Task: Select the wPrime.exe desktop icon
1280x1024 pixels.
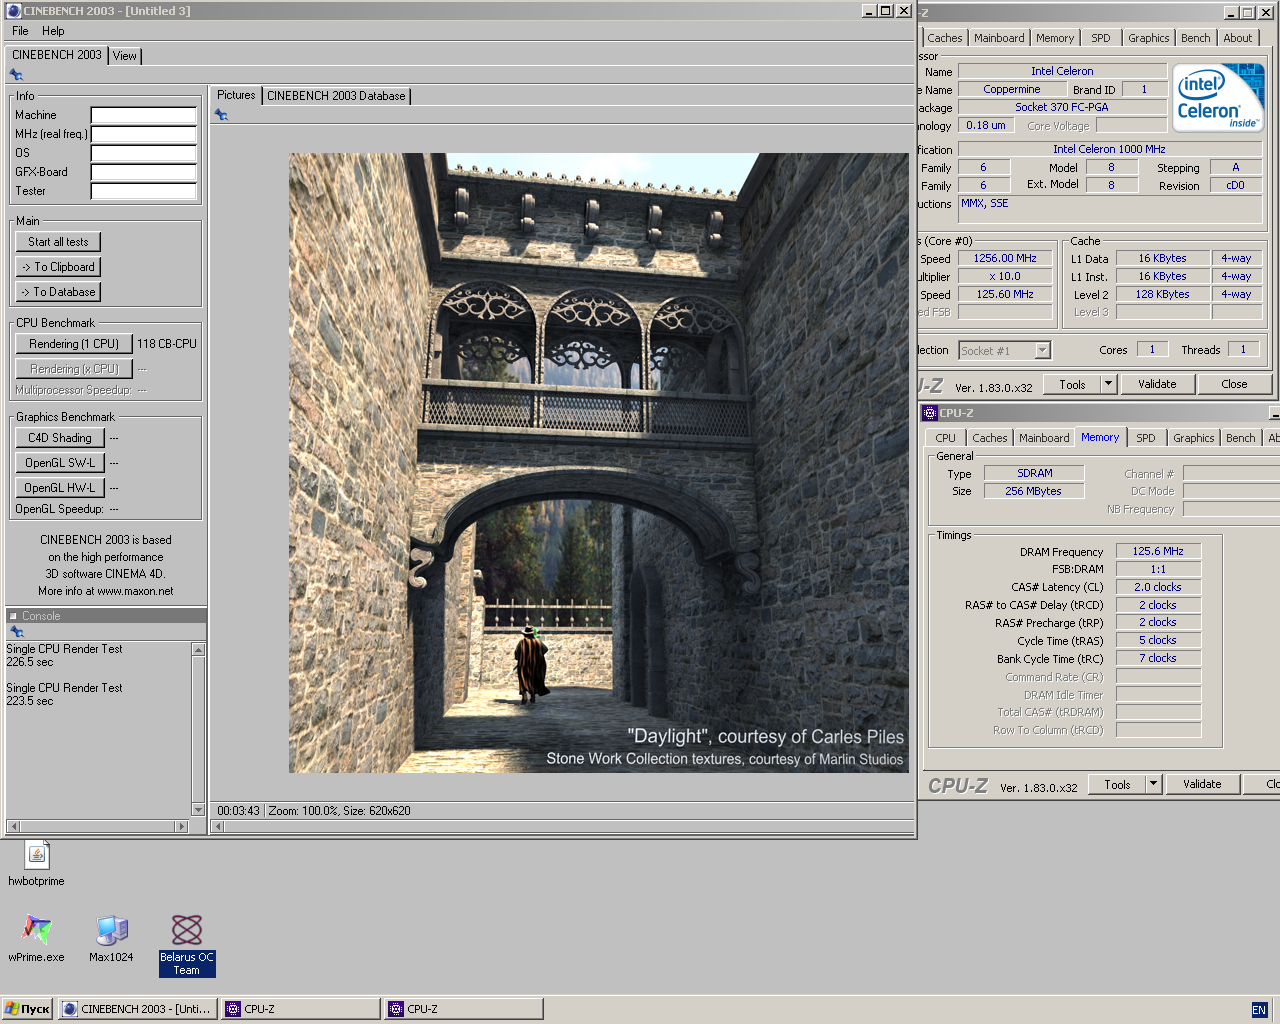Action: click(36, 939)
